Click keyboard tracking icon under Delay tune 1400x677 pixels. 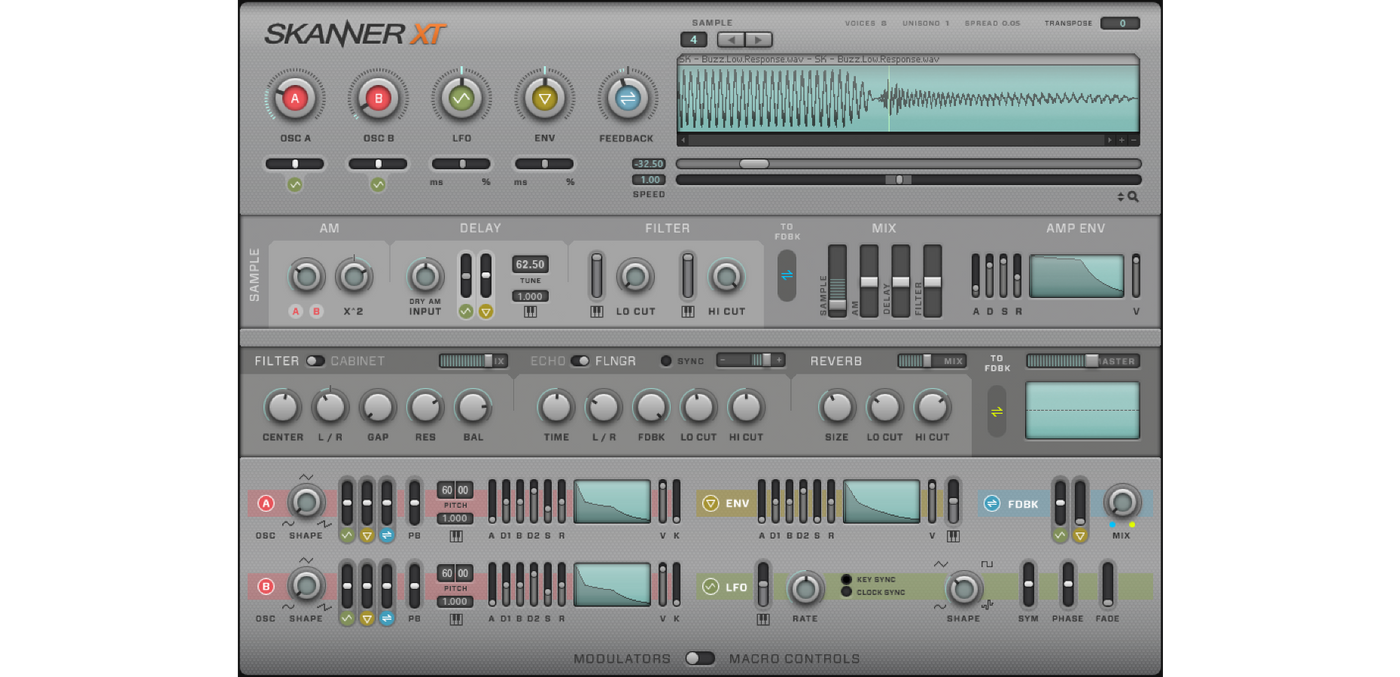click(530, 312)
